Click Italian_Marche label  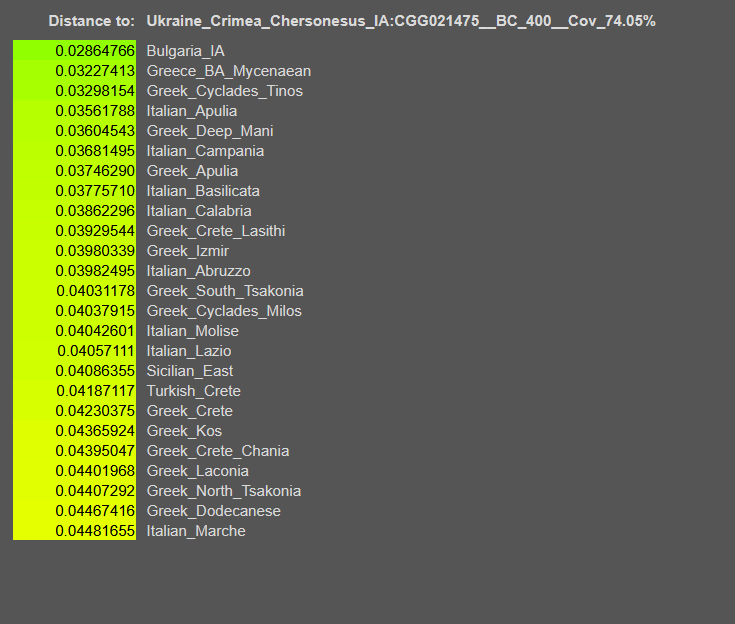pyautogui.click(x=196, y=531)
